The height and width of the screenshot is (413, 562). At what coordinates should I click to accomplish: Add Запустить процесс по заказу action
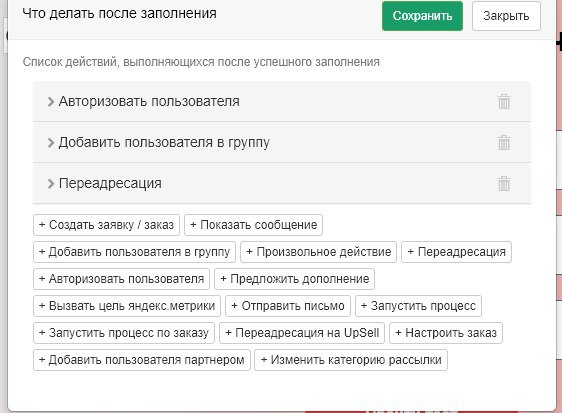pos(124,333)
